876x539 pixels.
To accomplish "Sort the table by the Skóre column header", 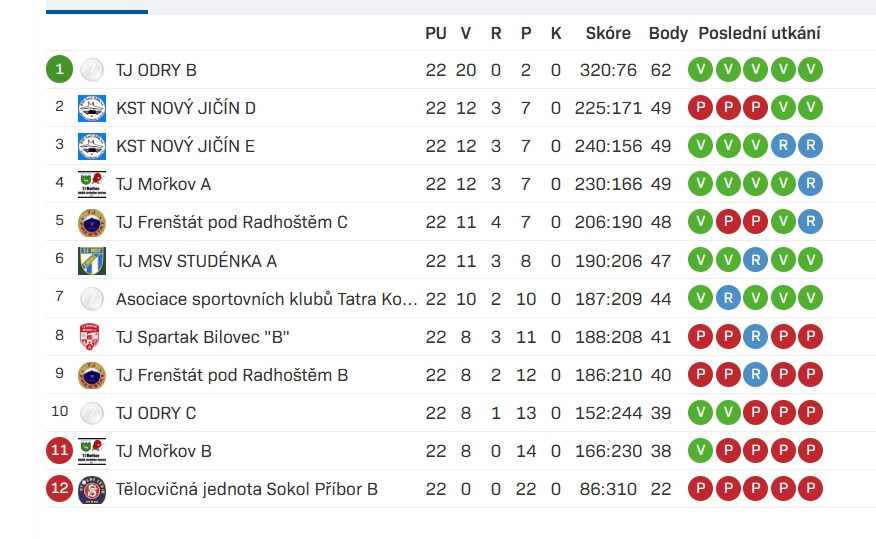I will (608, 34).
